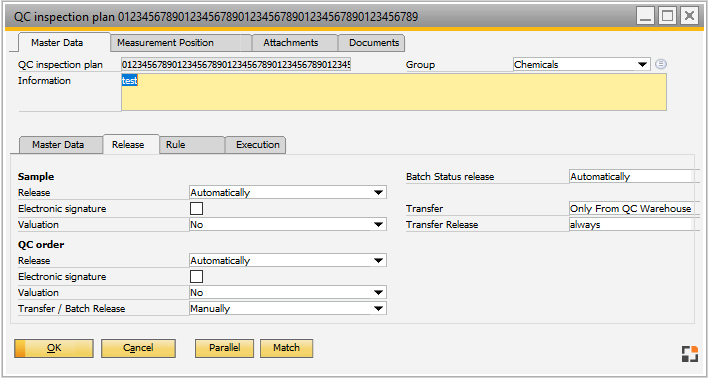The image size is (710, 381).
Task: Open the QC order Release dropdown
Action: 288,260
